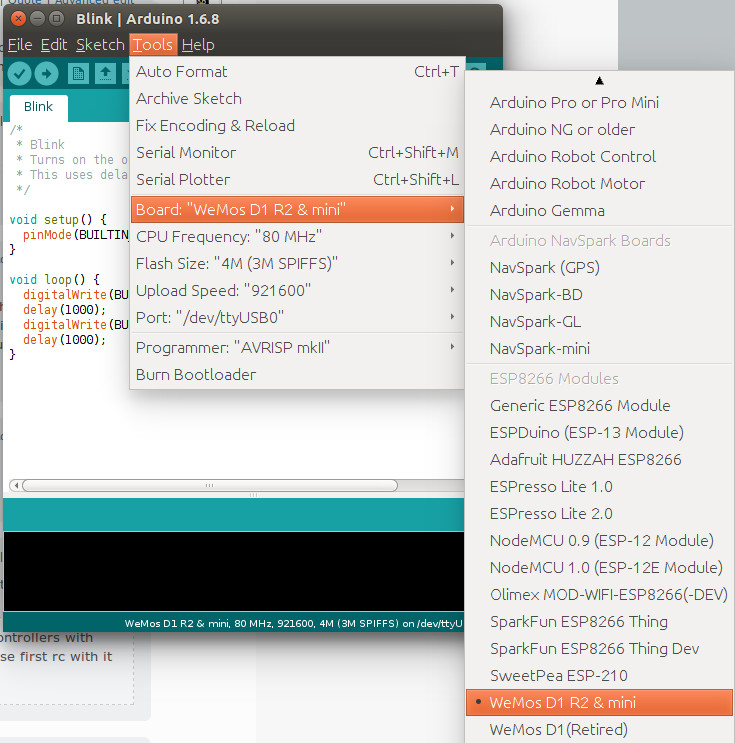This screenshot has height=743, width=735.
Task: Select ESPresso Lite 1.0 board
Action: pos(599,487)
